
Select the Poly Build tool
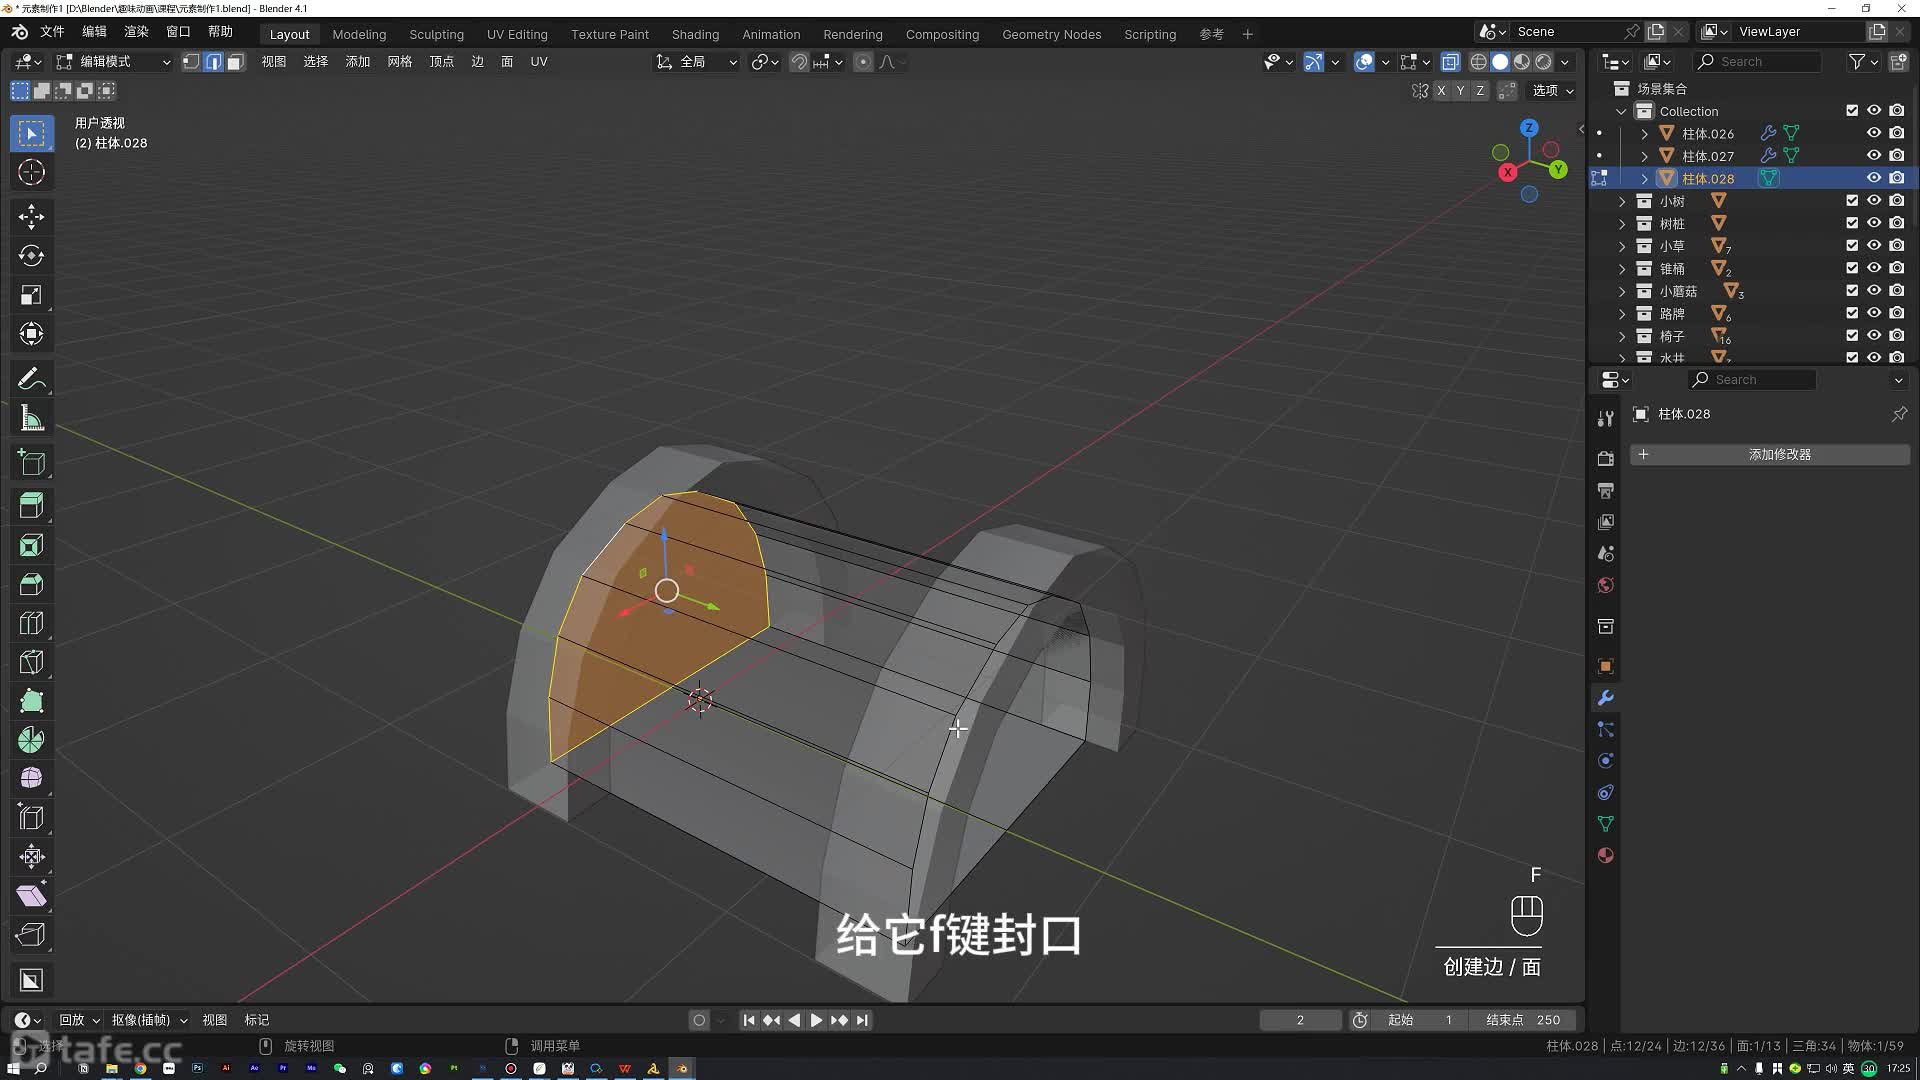pos(31,701)
